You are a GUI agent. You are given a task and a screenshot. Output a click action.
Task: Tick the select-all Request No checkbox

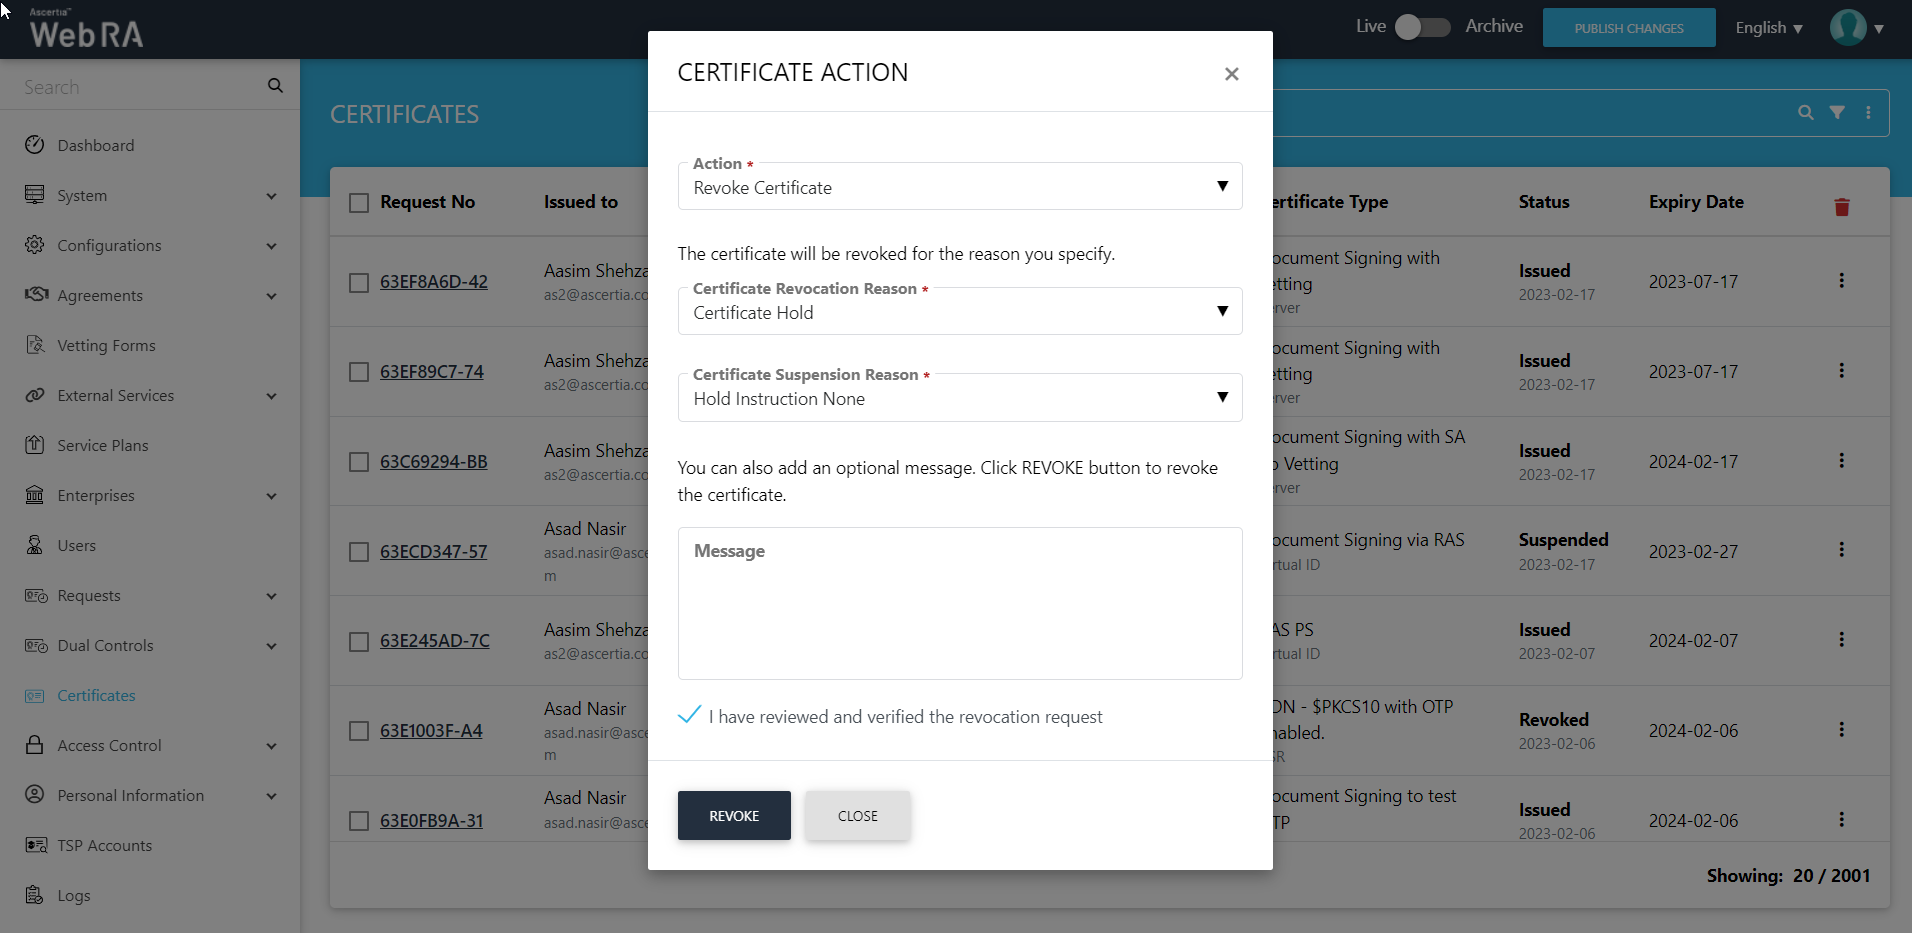359,203
